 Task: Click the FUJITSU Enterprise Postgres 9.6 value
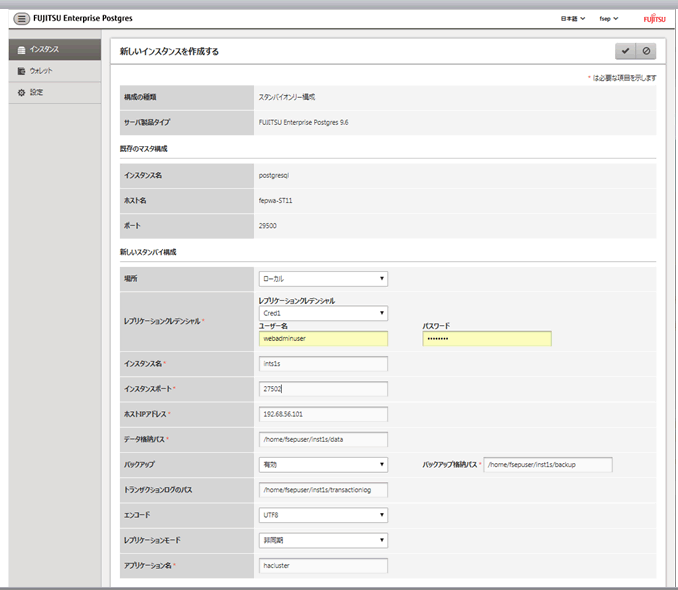[x=304, y=122]
